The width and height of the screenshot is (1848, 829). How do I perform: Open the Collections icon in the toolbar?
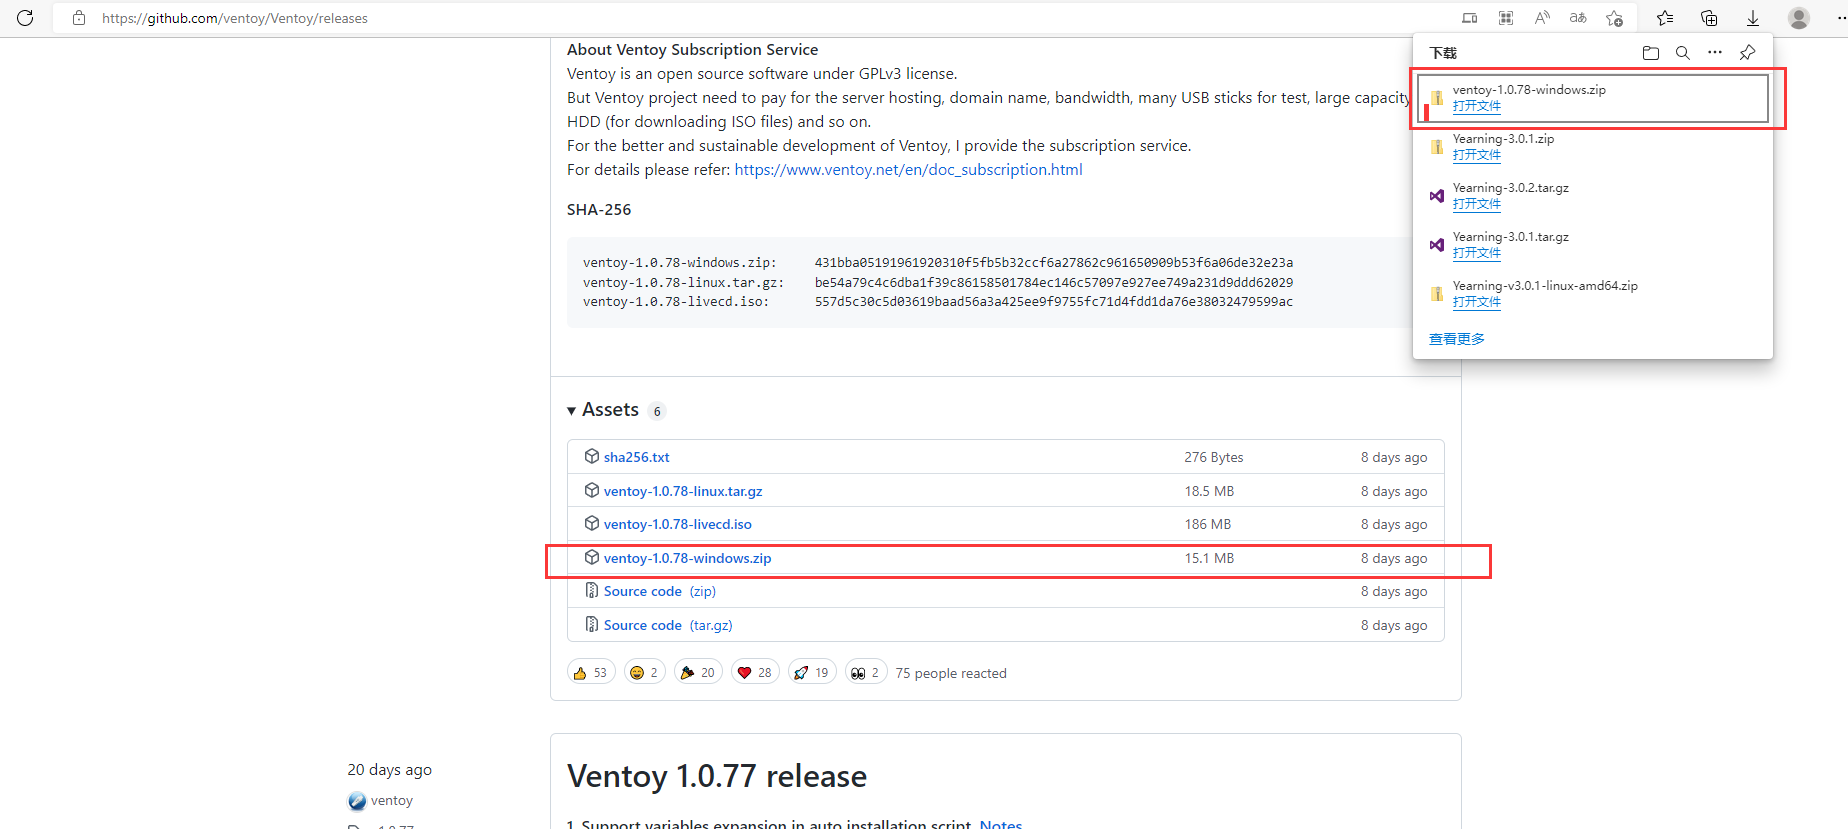click(1709, 18)
